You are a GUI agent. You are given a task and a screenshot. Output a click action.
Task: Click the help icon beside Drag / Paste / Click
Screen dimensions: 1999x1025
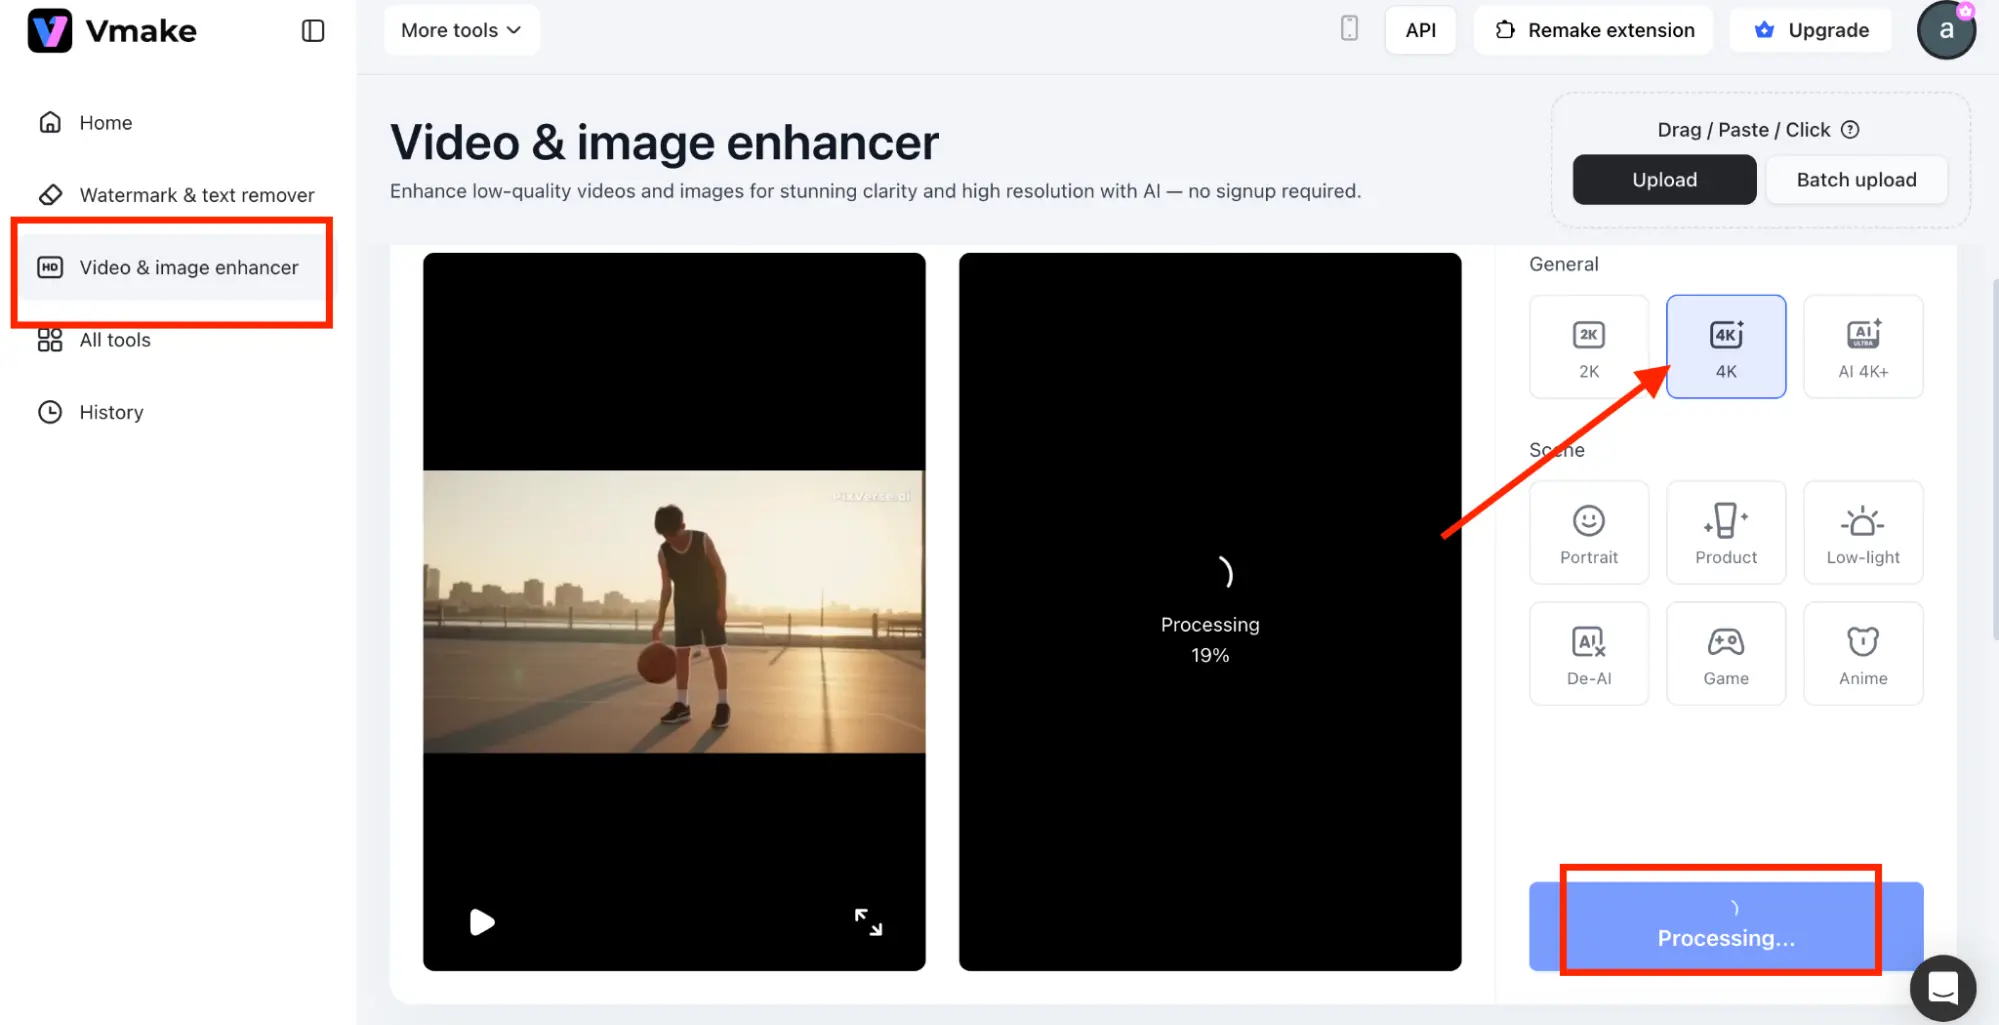(1850, 130)
